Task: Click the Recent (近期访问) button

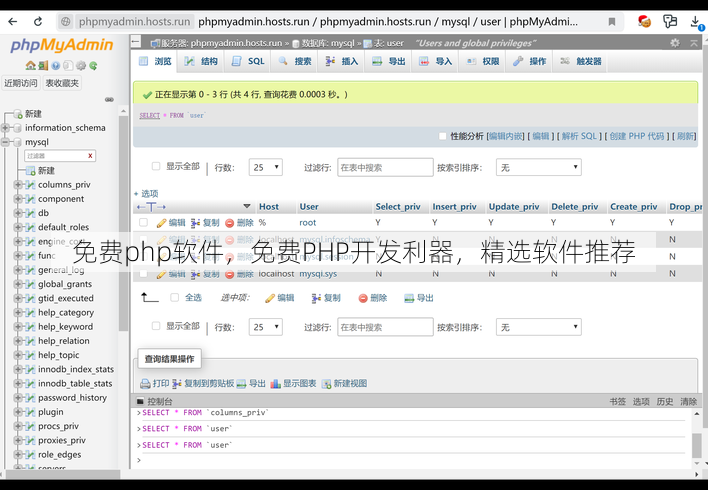Action: click(x=21, y=83)
